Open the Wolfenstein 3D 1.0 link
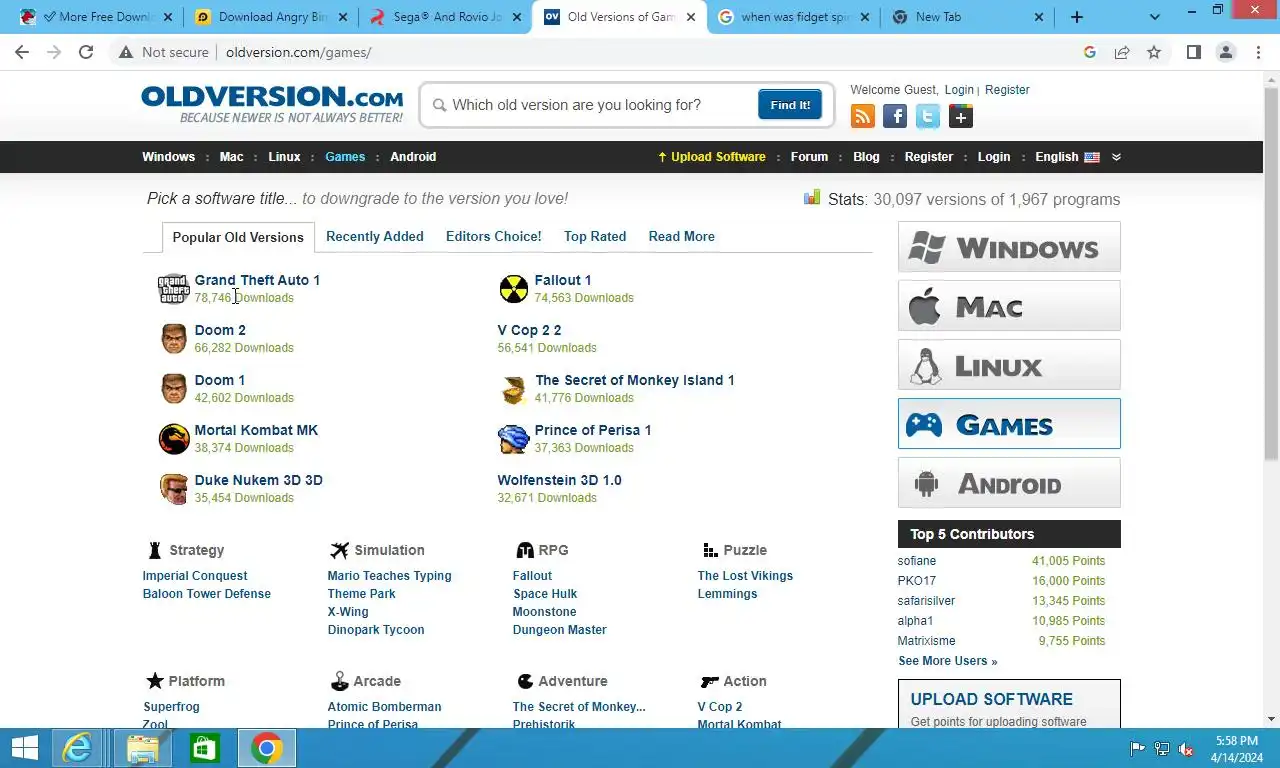Viewport: 1280px width, 768px height. pos(559,480)
